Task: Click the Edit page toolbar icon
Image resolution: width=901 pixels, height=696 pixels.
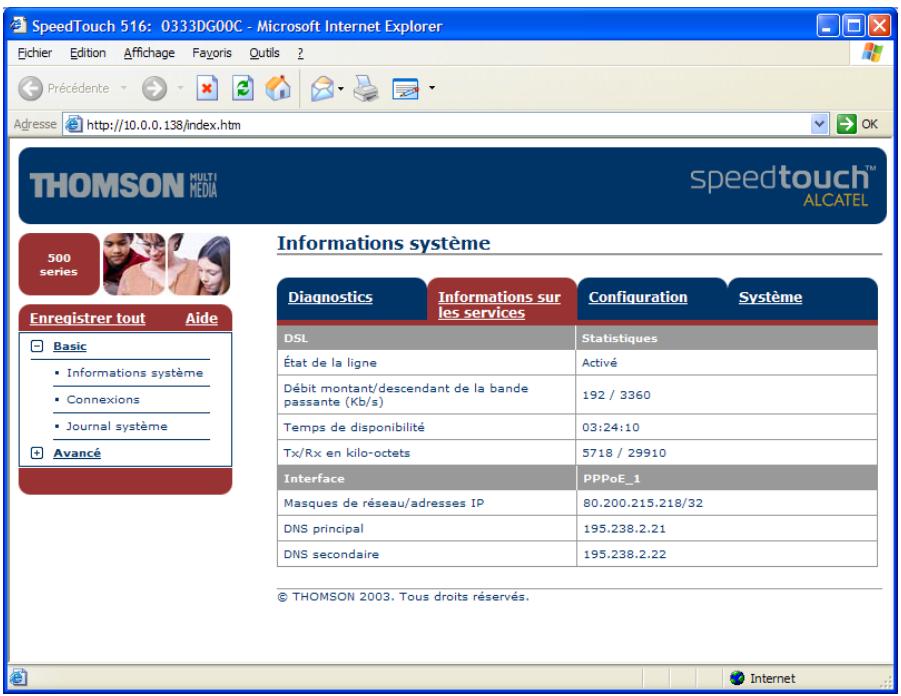Action: click(x=405, y=89)
